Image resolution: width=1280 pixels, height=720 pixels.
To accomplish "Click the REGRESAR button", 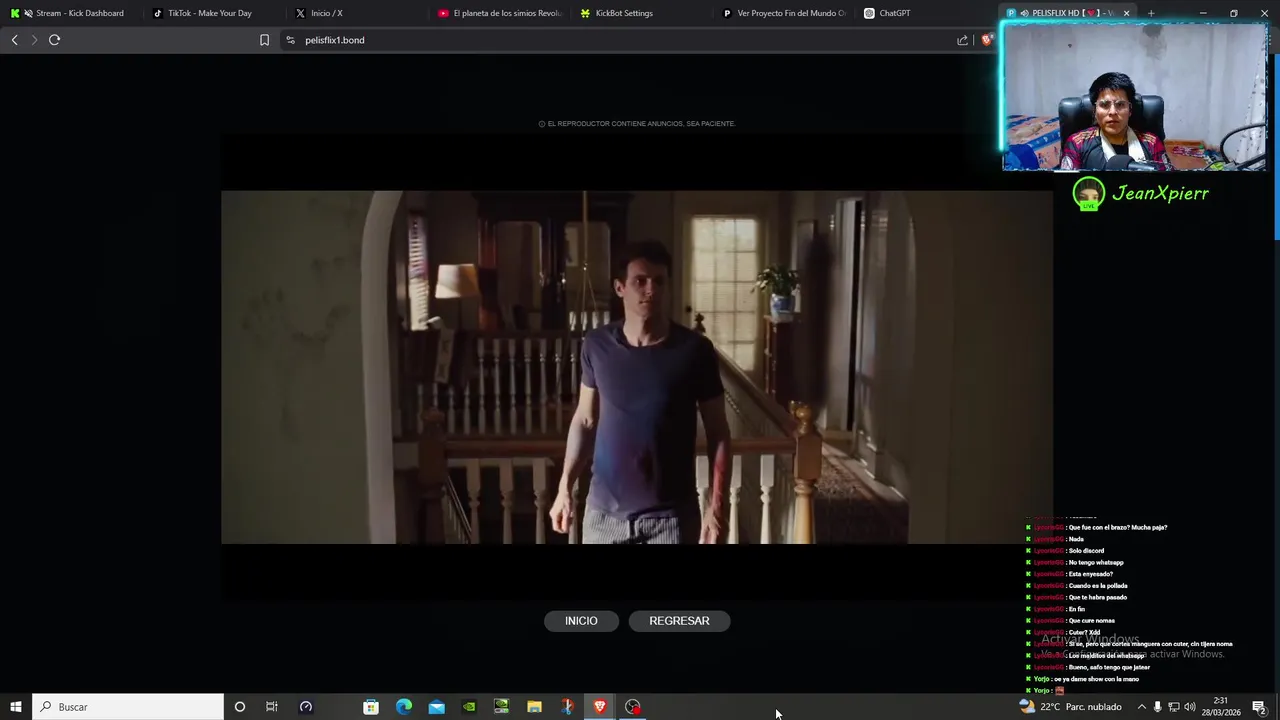I will tap(680, 621).
